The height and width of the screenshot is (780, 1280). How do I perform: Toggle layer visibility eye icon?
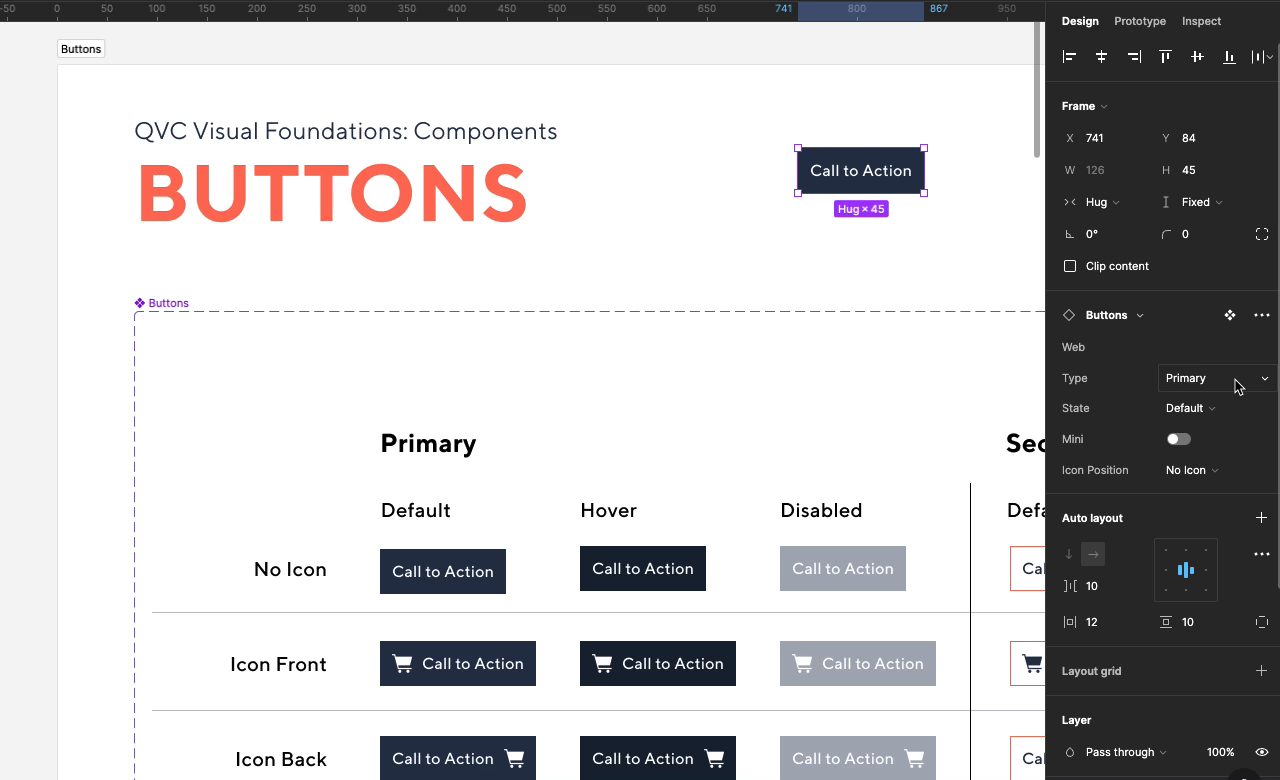[x=1262, y=752]
